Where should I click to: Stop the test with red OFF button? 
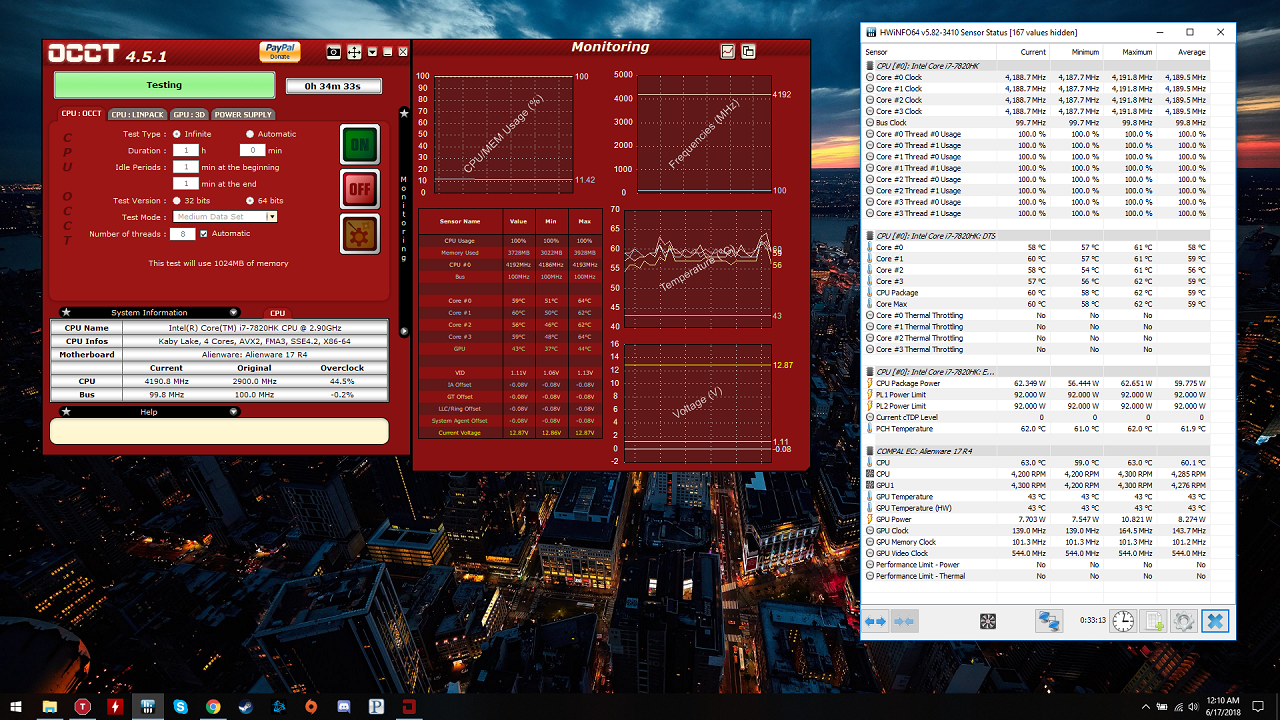pyautogui.click(x=360, y=189)
